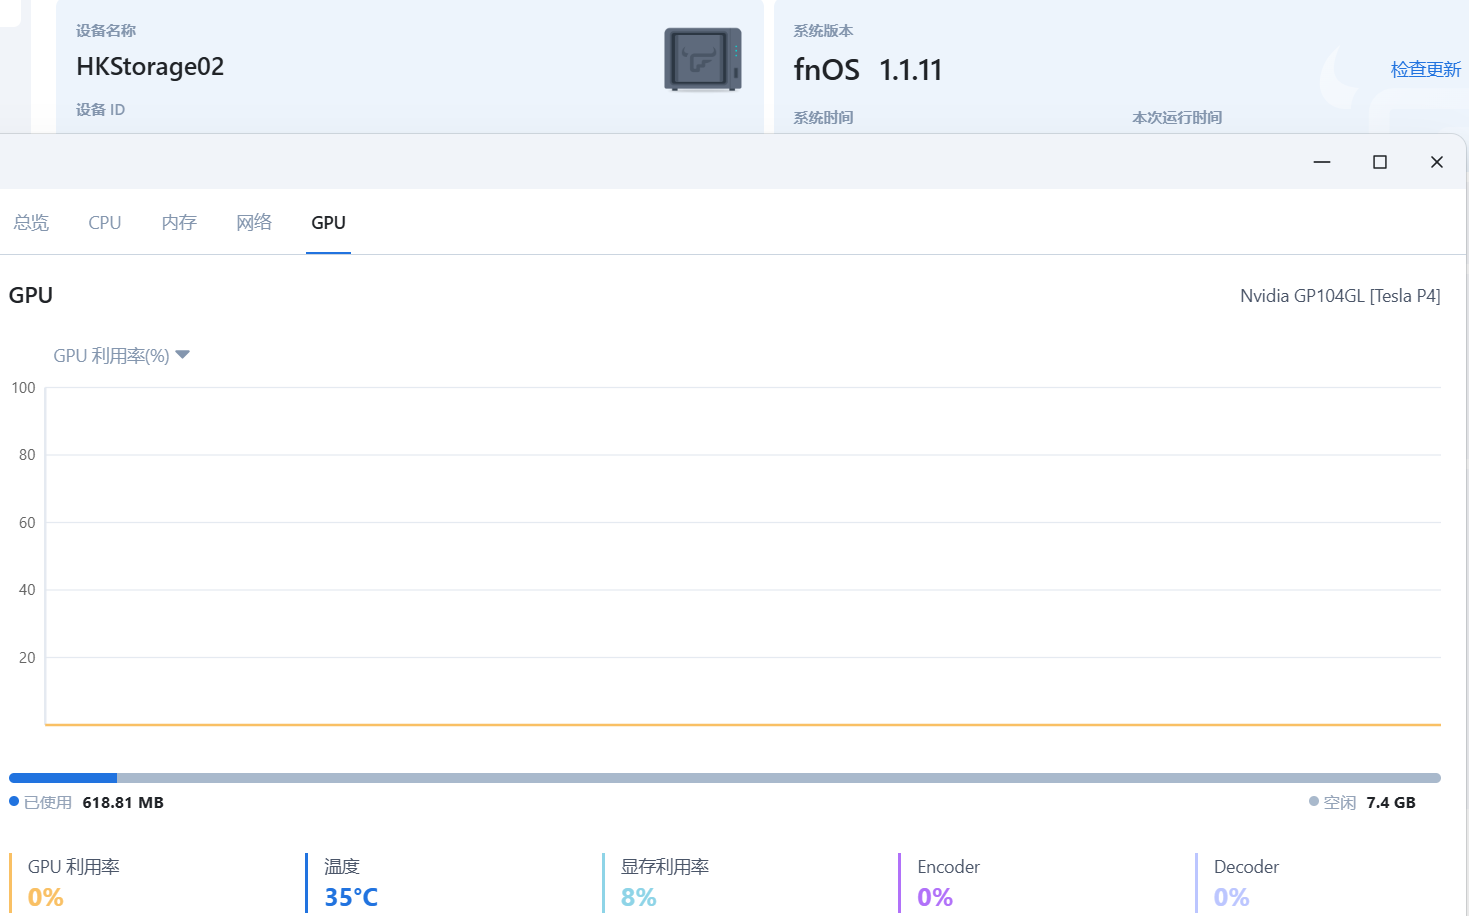
Task: Select the 内存 tab
Action: point(179,223)
